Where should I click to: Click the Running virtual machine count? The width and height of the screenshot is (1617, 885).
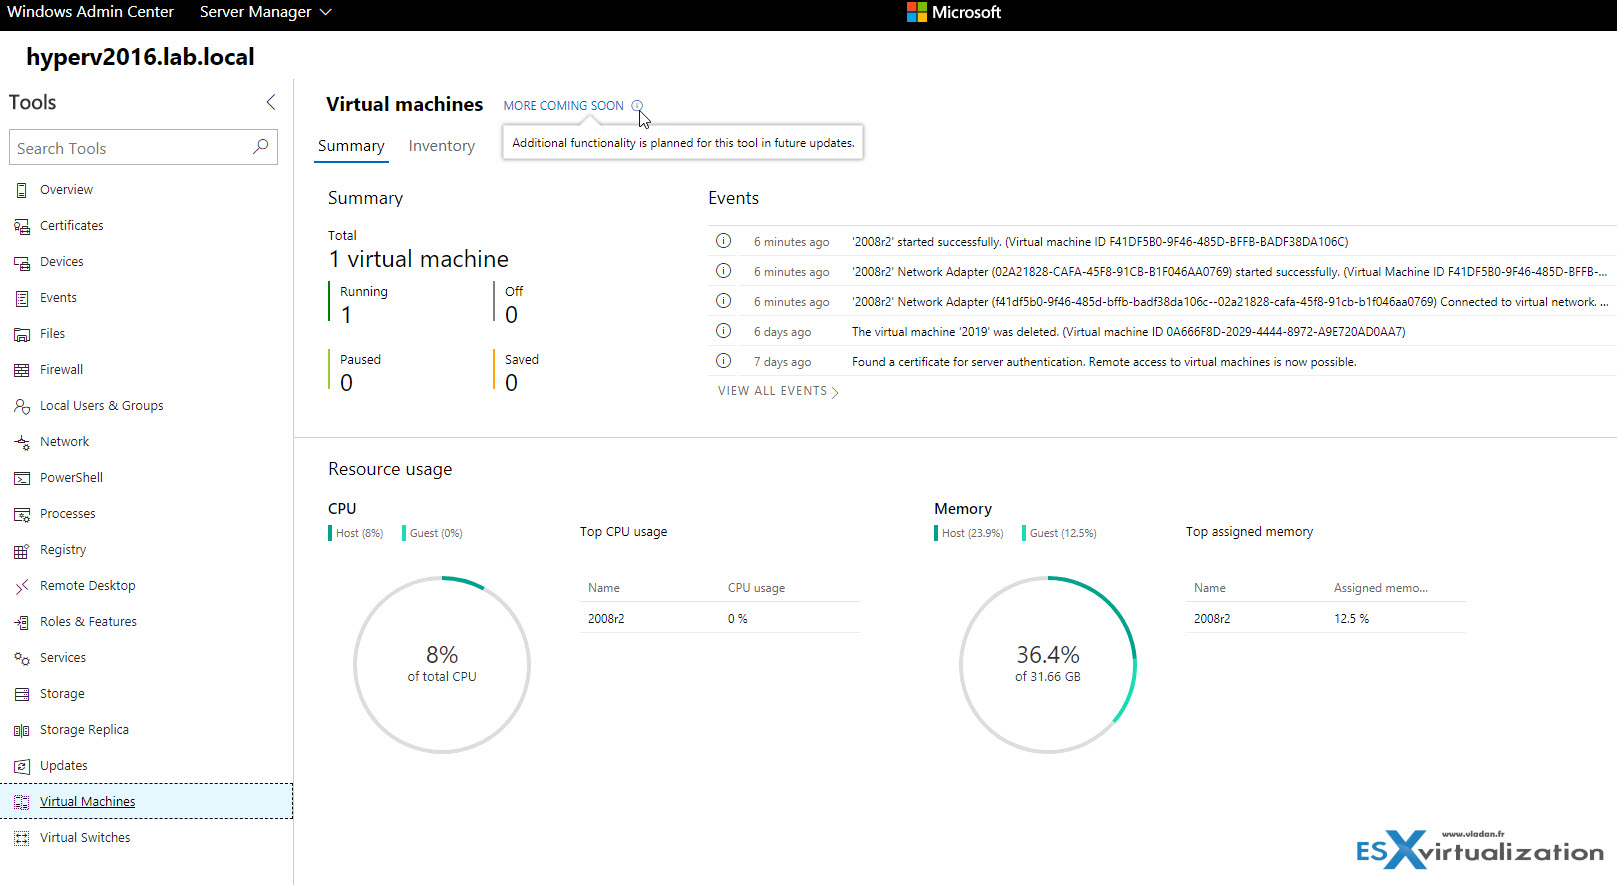pos(346,315)
